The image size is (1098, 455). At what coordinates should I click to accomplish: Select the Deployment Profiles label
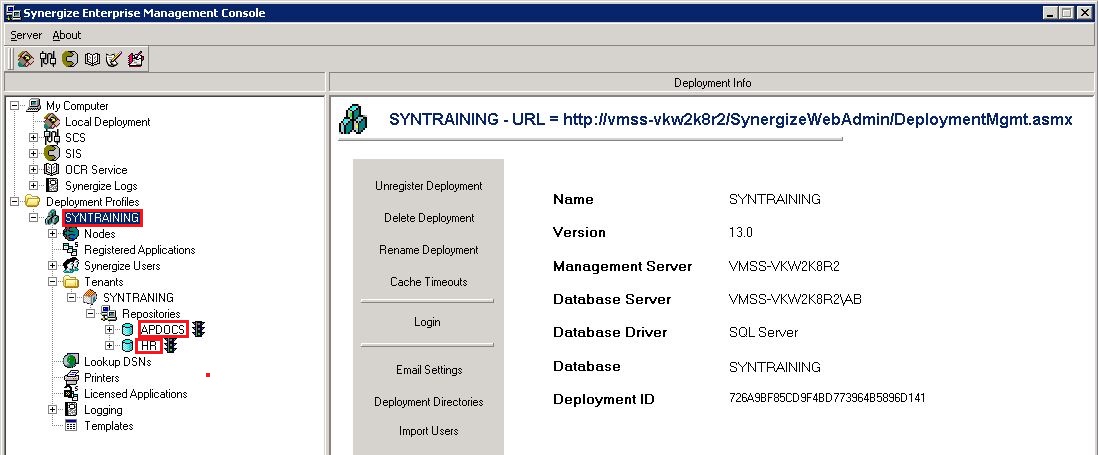click(x=92, y=202)
